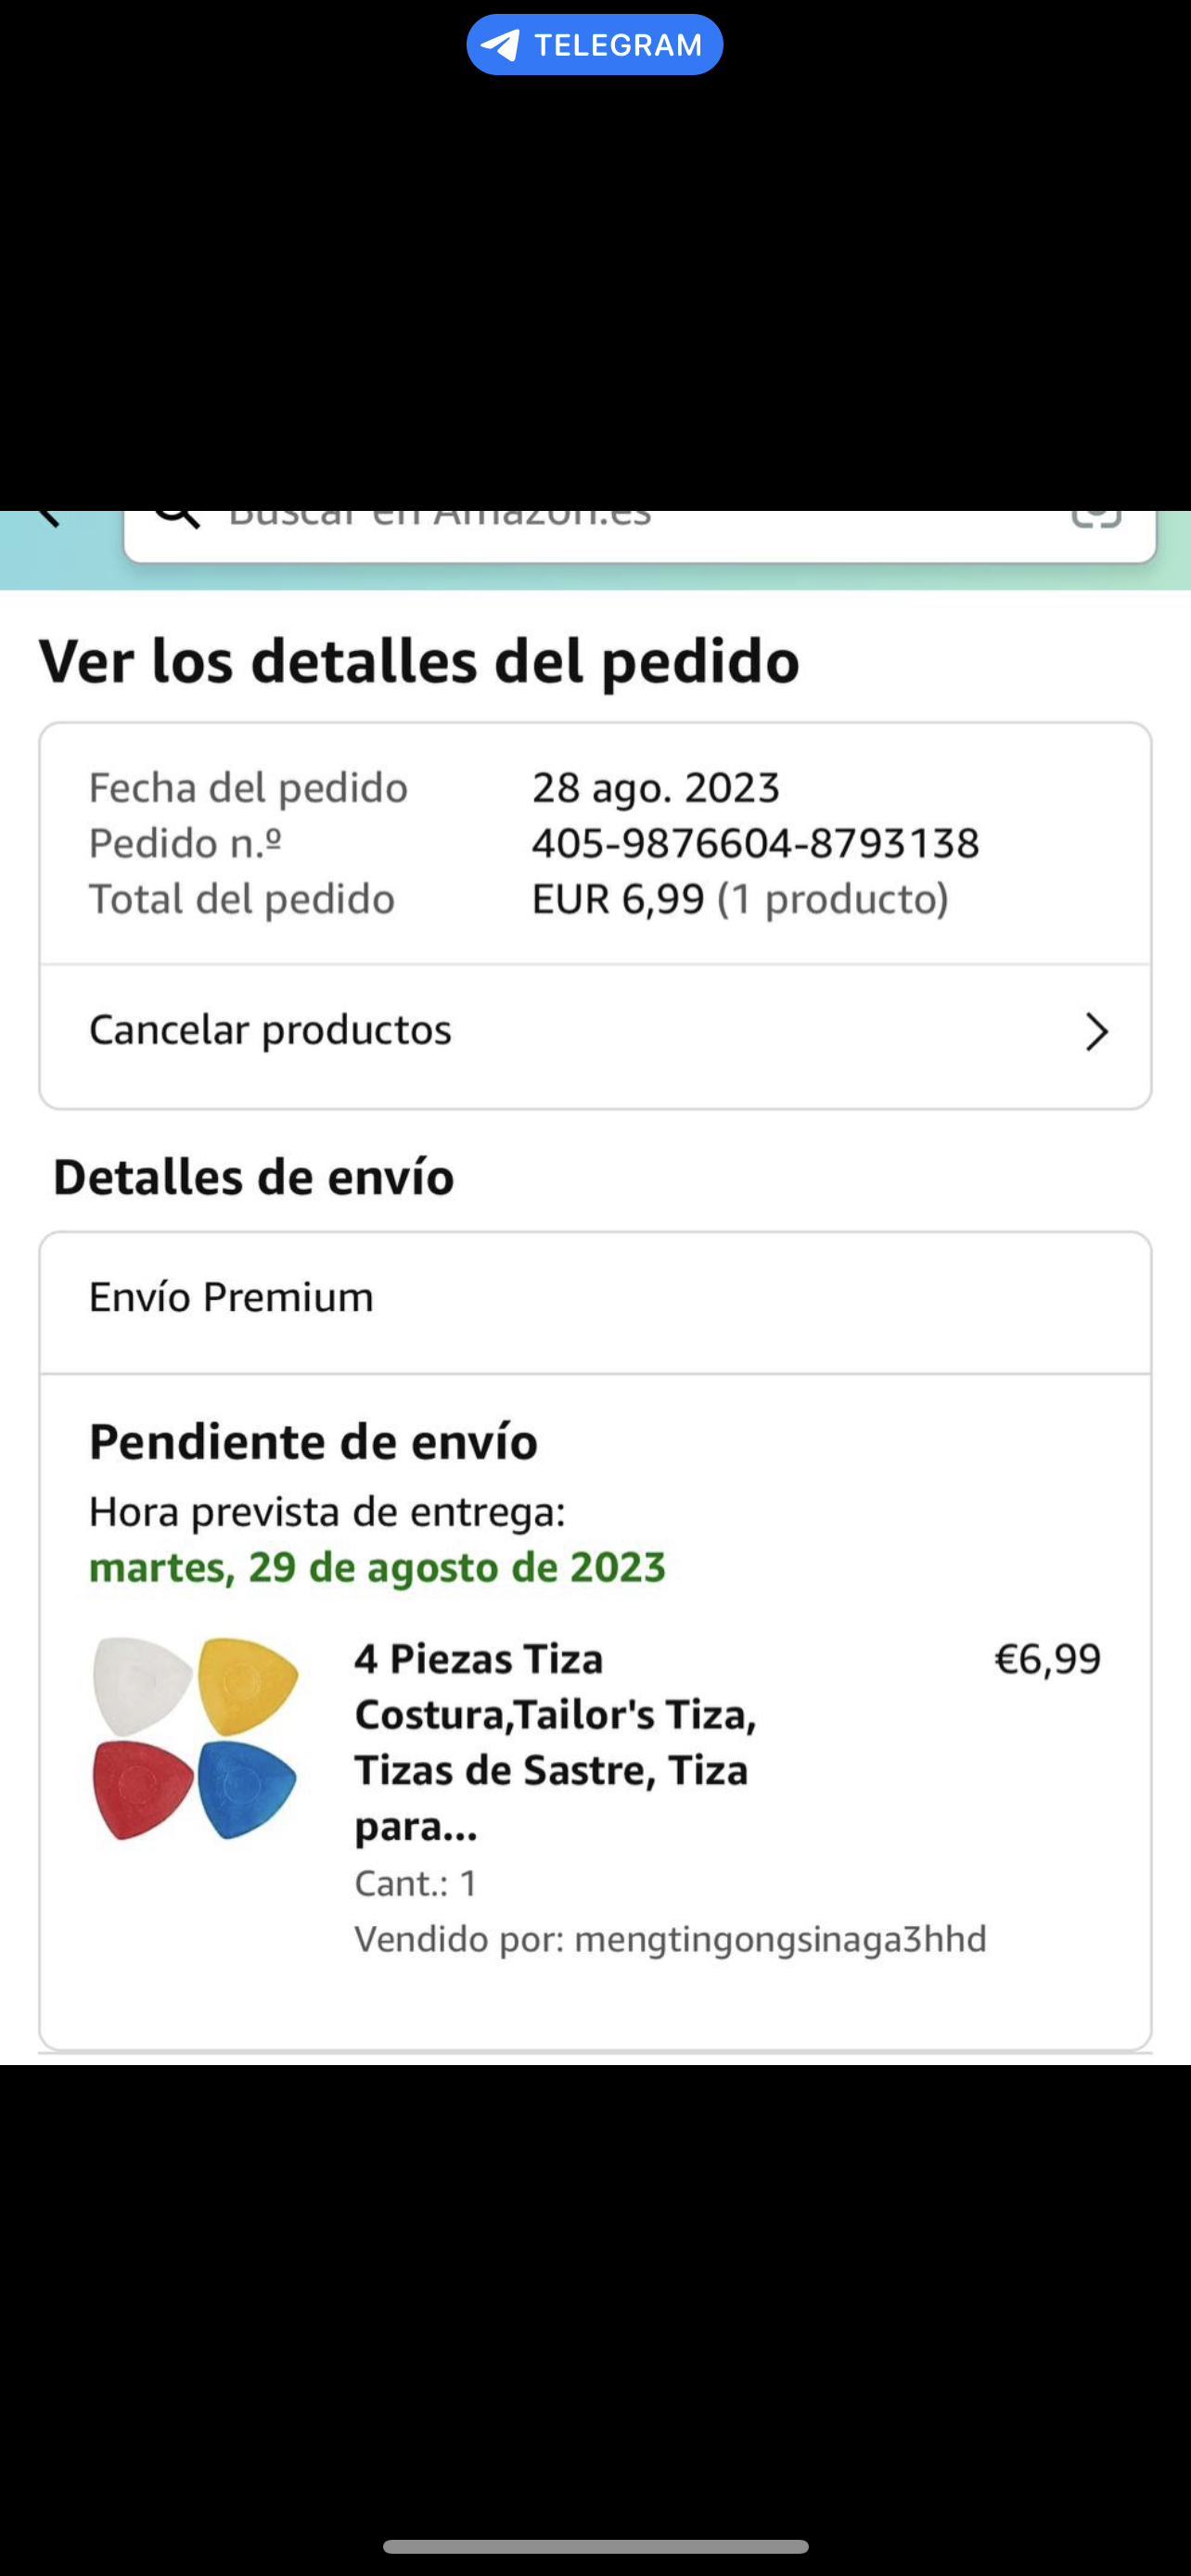
Task: Open the Cancelar productos option
Action: 270,1030
